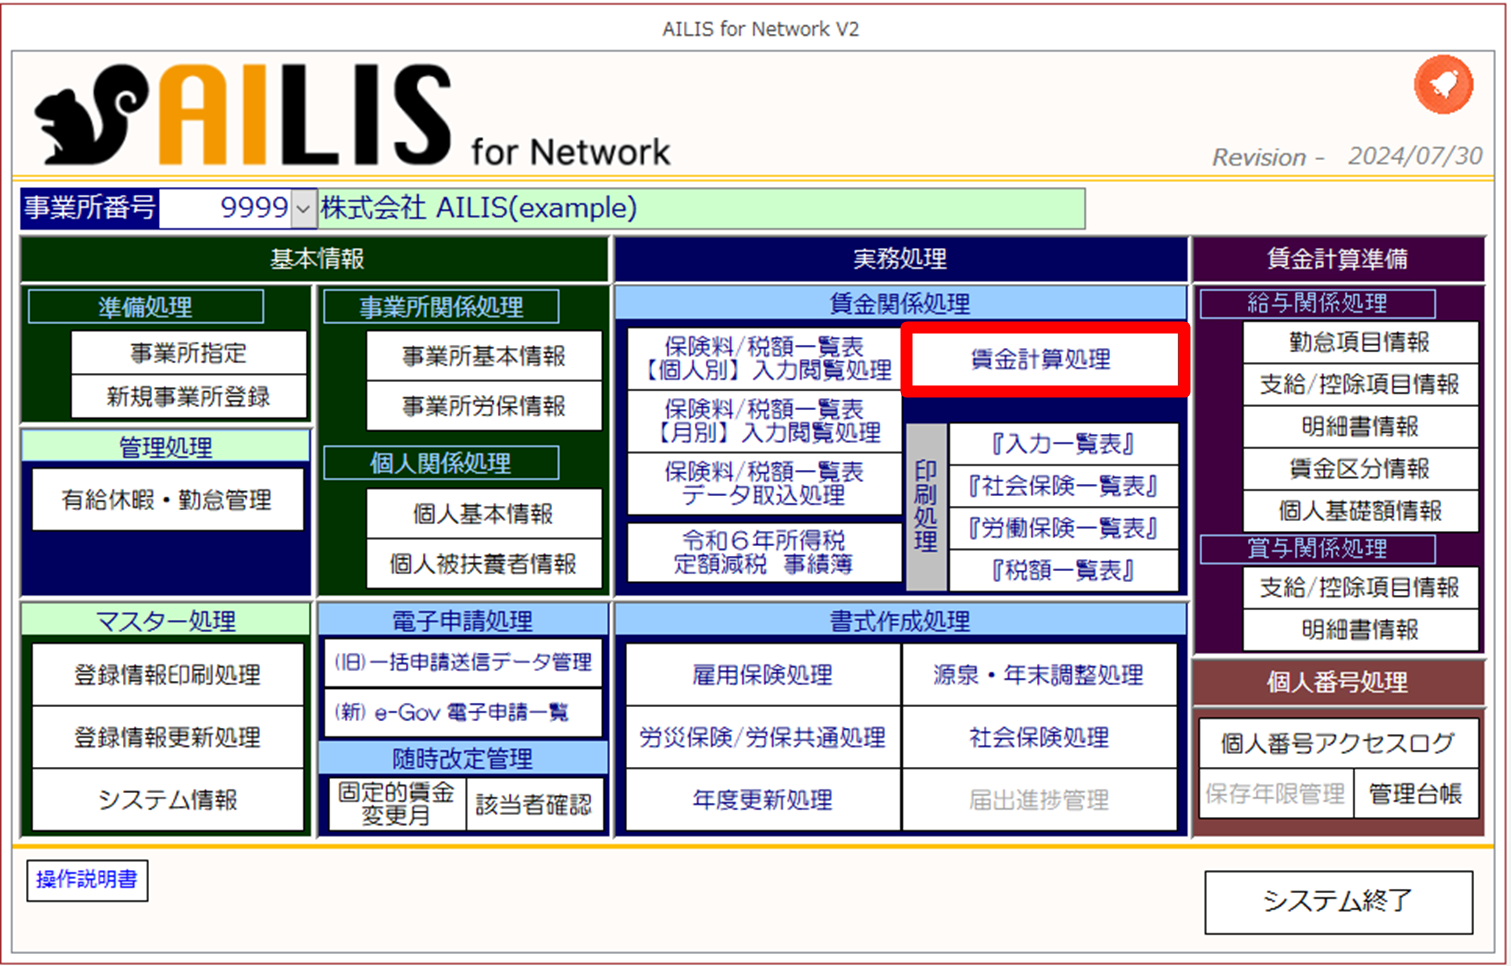
Task: Click the 事業所番号 9999 field
Action: (226, 208)
